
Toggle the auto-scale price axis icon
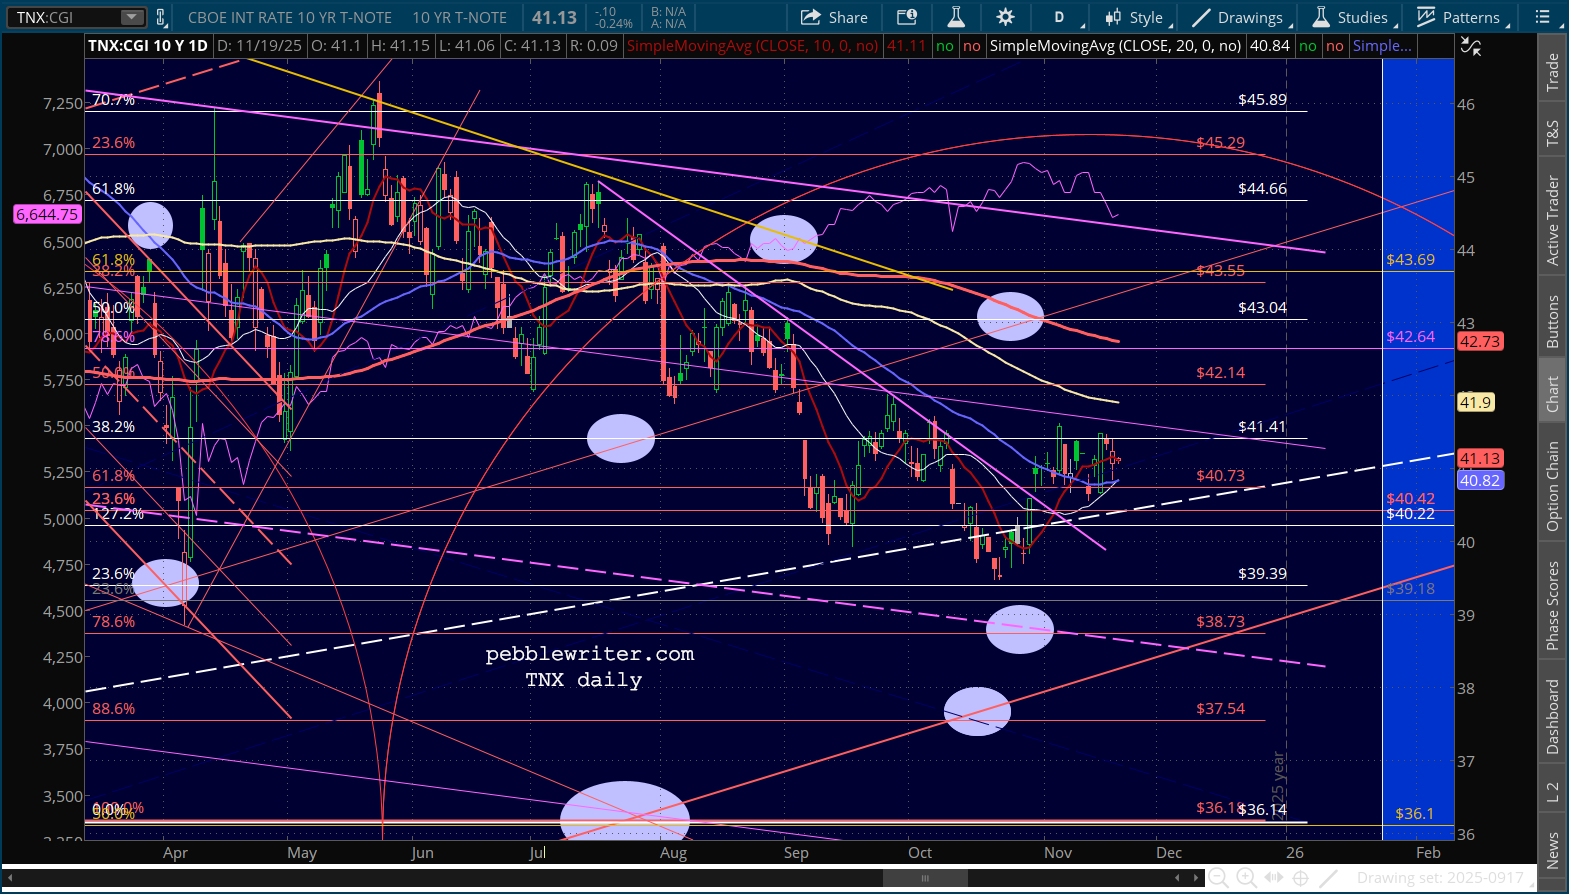[x=1471, y=46]
